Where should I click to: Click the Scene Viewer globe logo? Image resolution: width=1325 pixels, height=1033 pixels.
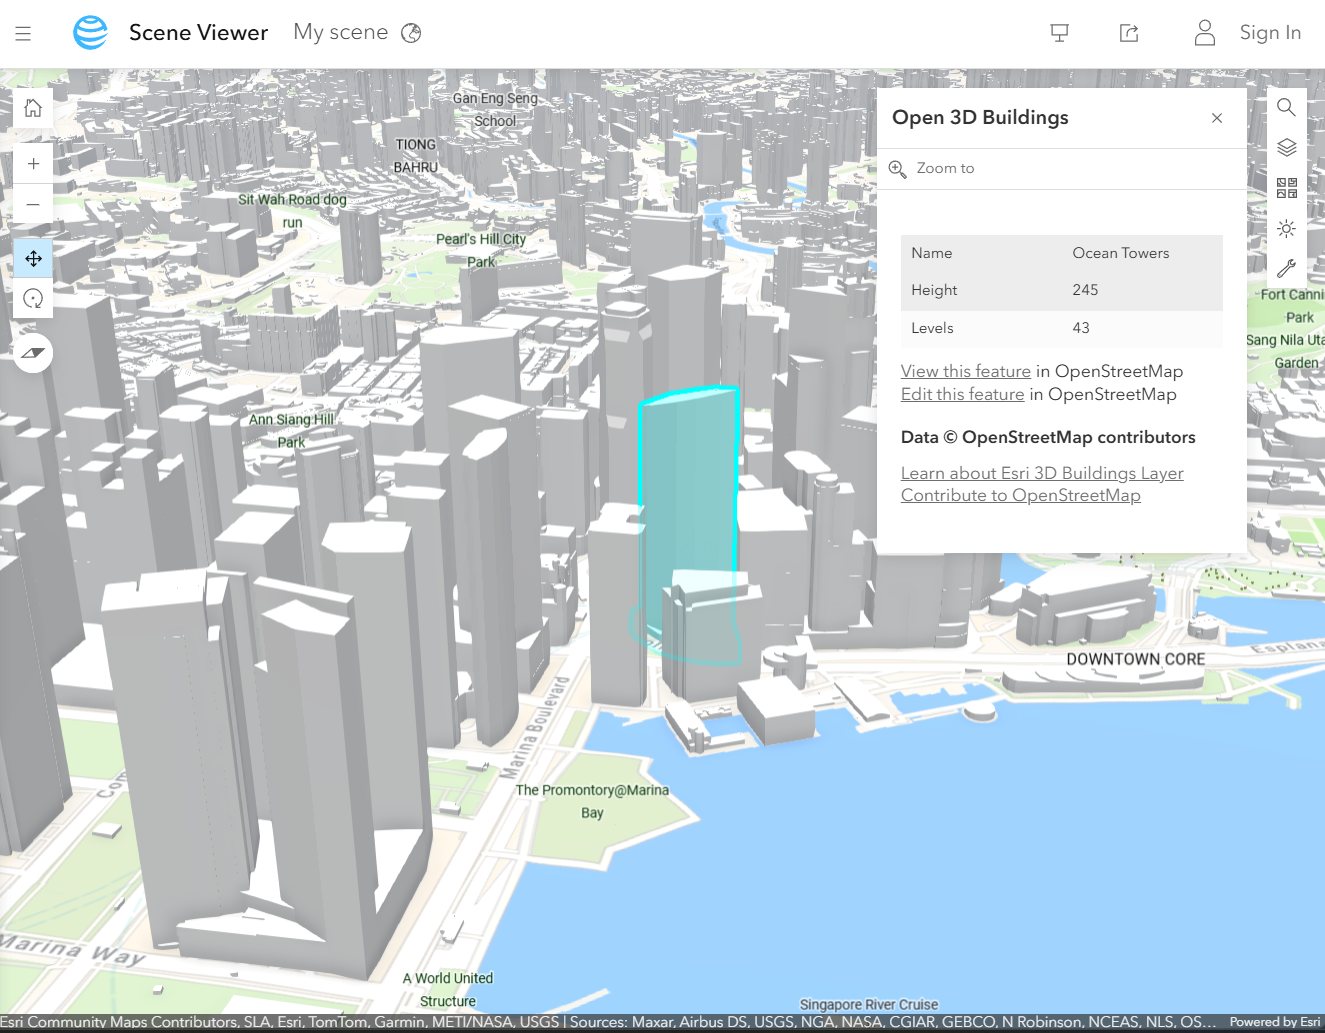coord(90,33)
